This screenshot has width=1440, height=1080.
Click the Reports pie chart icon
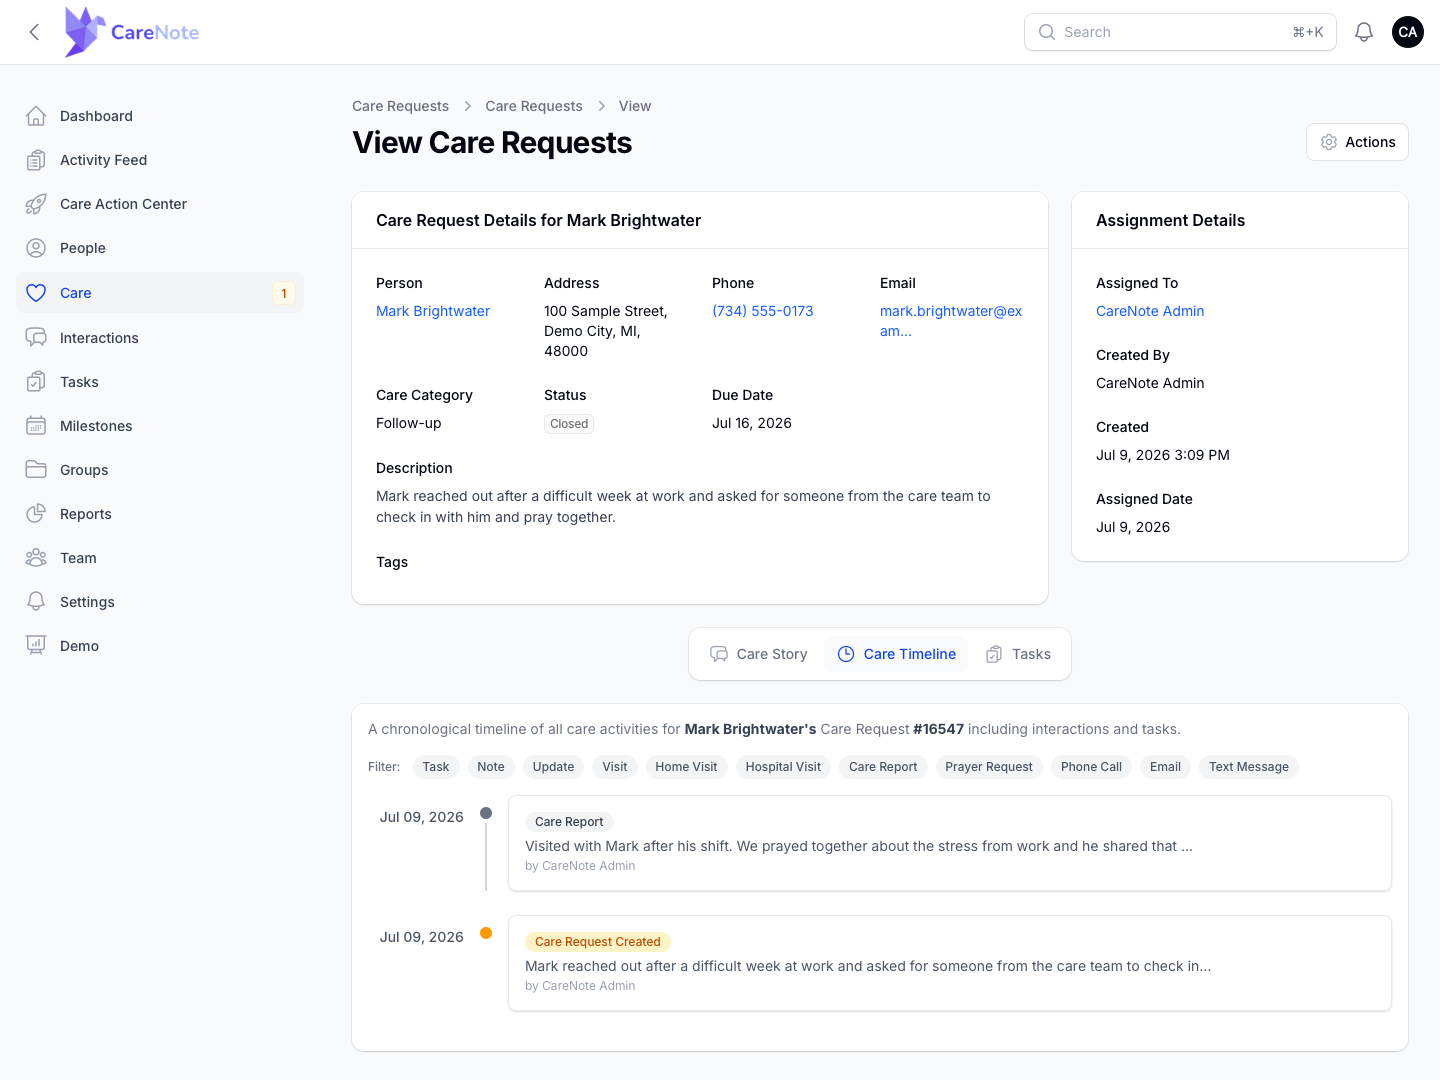(36, 514)
